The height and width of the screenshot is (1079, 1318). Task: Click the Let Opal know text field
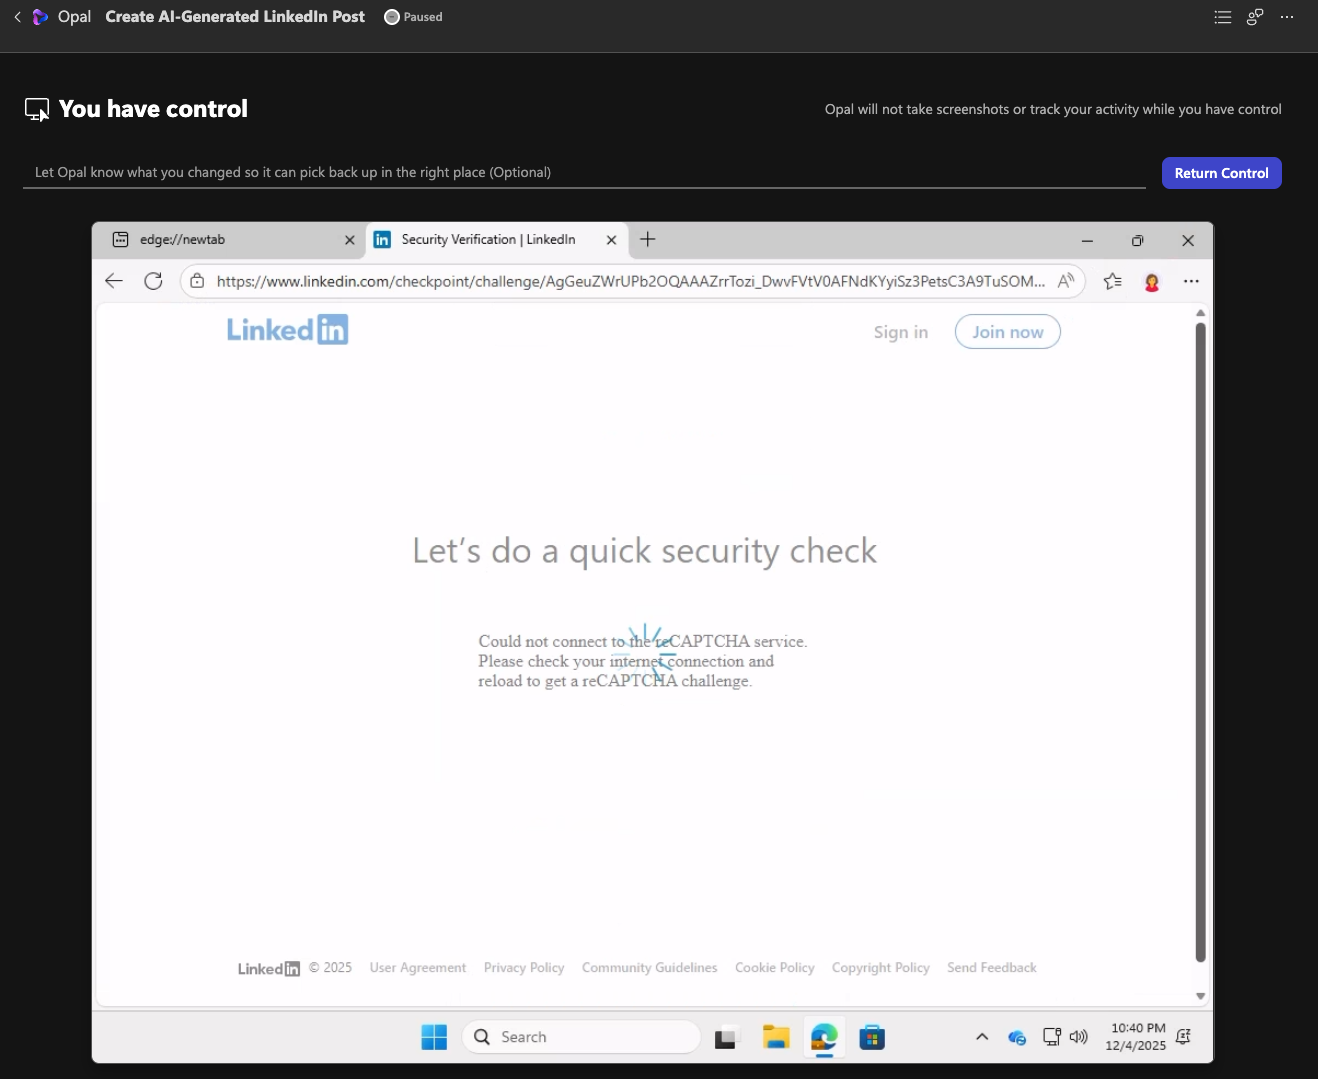pos(584,172)
